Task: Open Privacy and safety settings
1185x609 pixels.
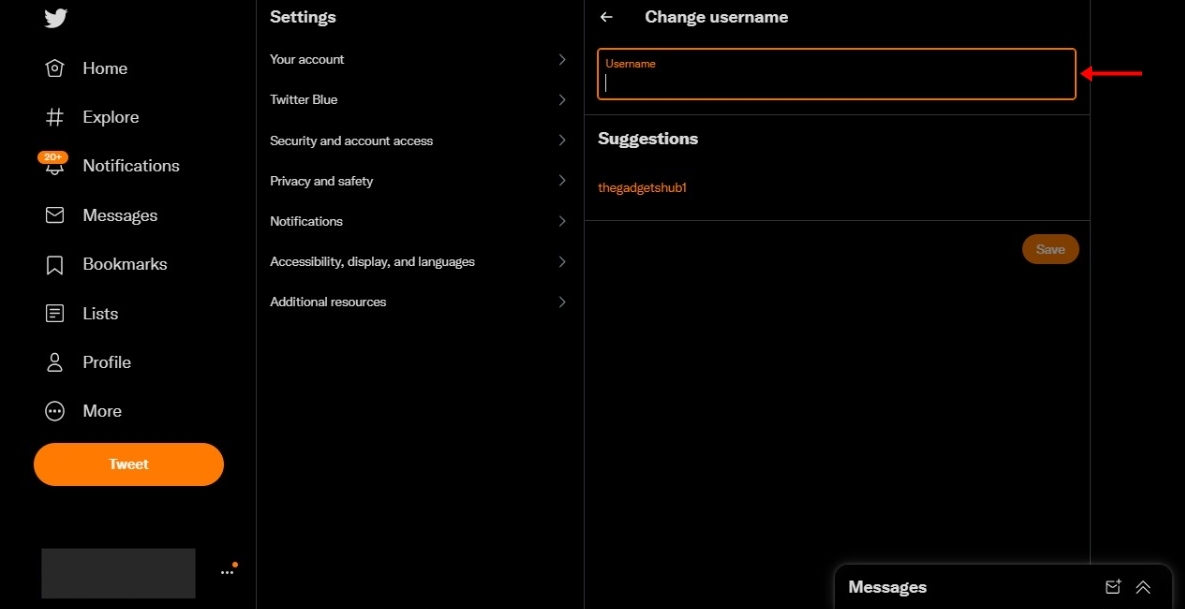Action: tap(420, 181)
